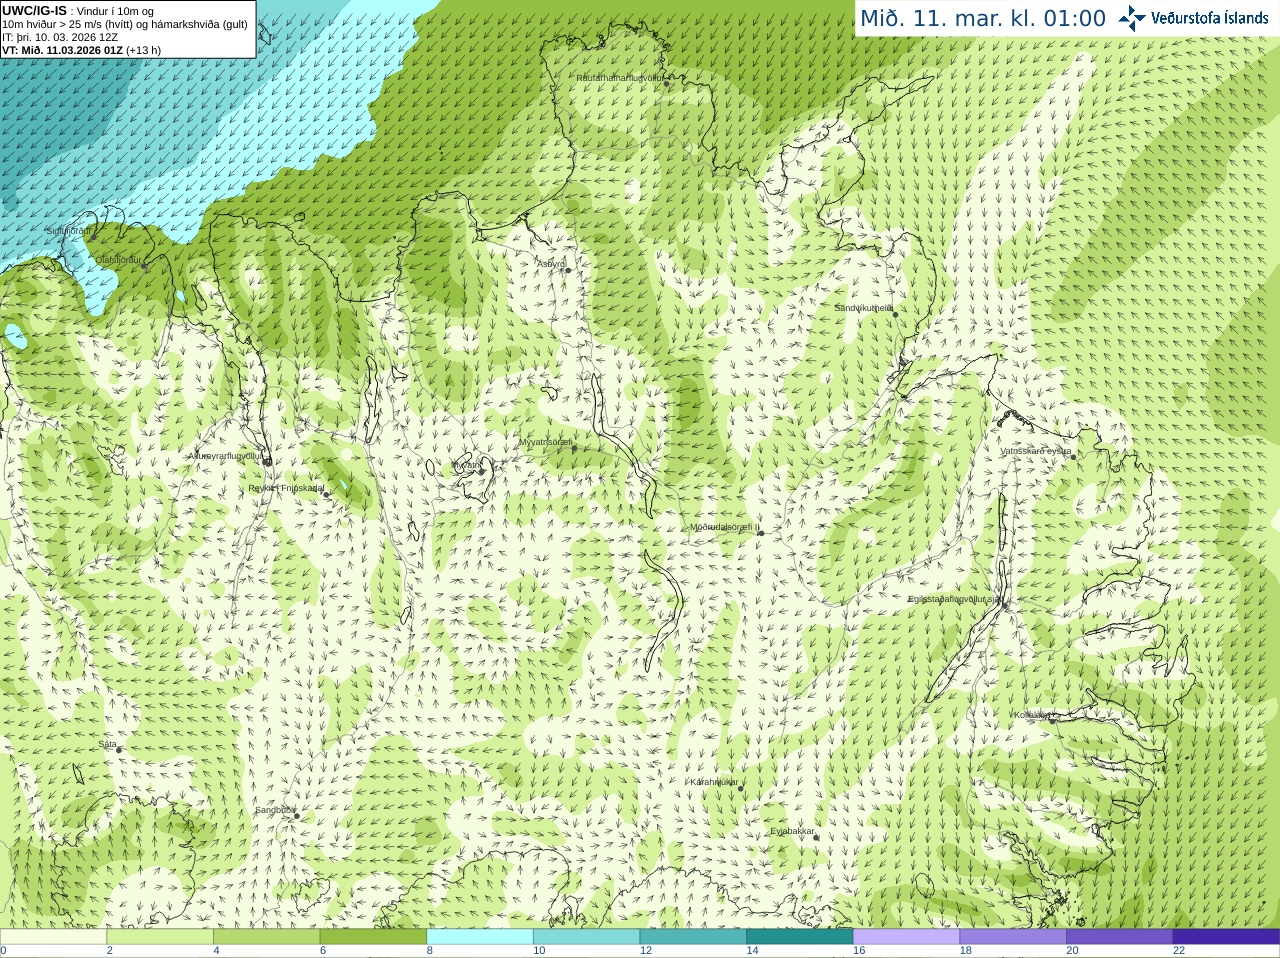
Task: Click the Sandbúðir station label
Action: (275, 810)
